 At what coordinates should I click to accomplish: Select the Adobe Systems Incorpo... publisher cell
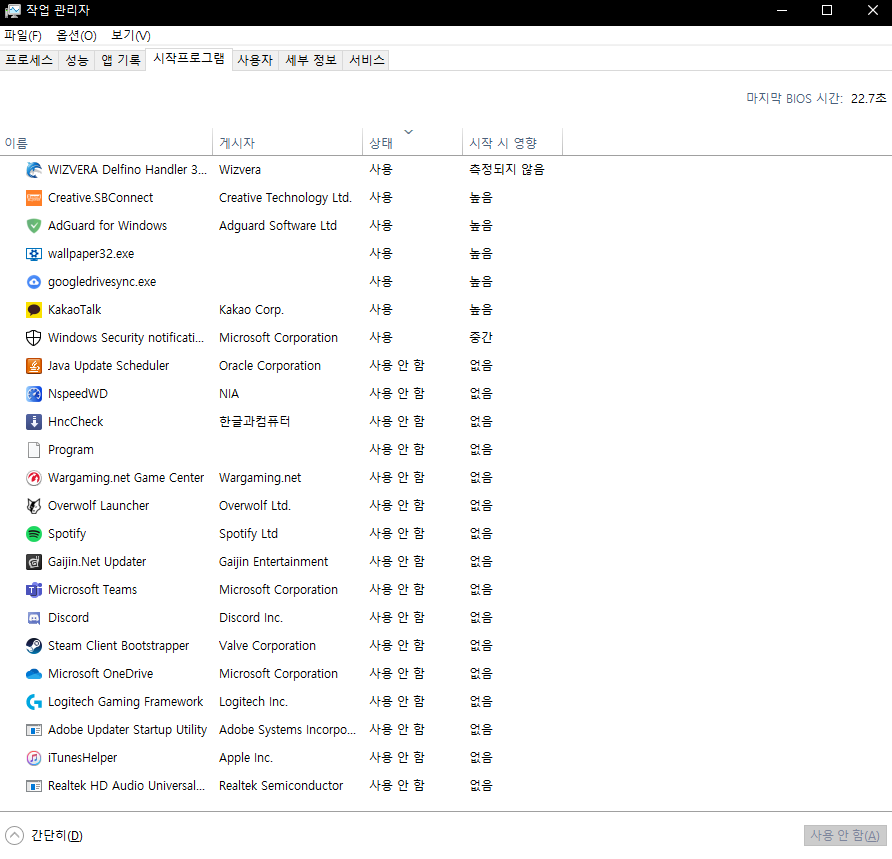pyautogui.click(x=287, y=729)
